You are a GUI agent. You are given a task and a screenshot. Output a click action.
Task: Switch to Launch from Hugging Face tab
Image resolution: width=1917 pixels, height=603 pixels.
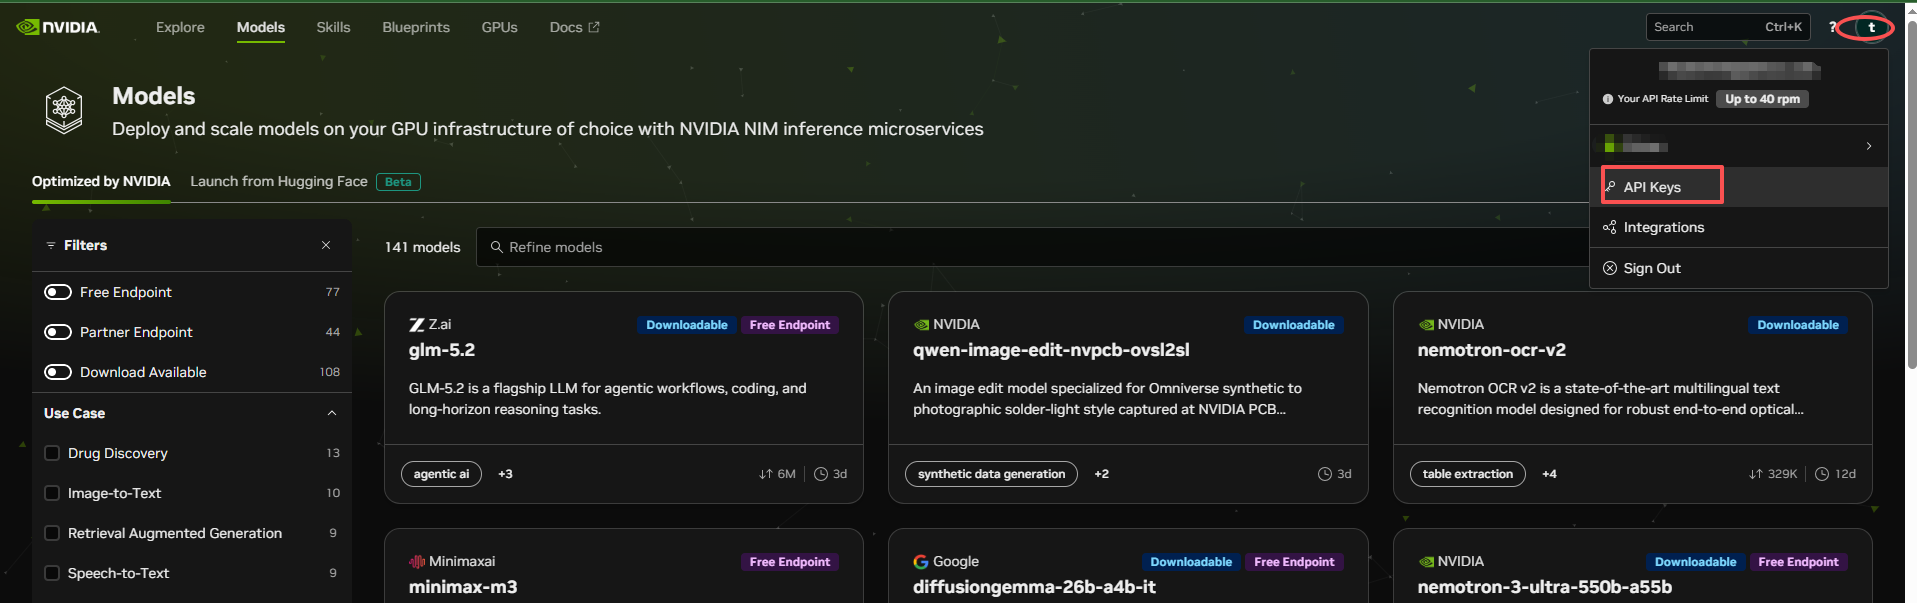(x=279, y=181)
